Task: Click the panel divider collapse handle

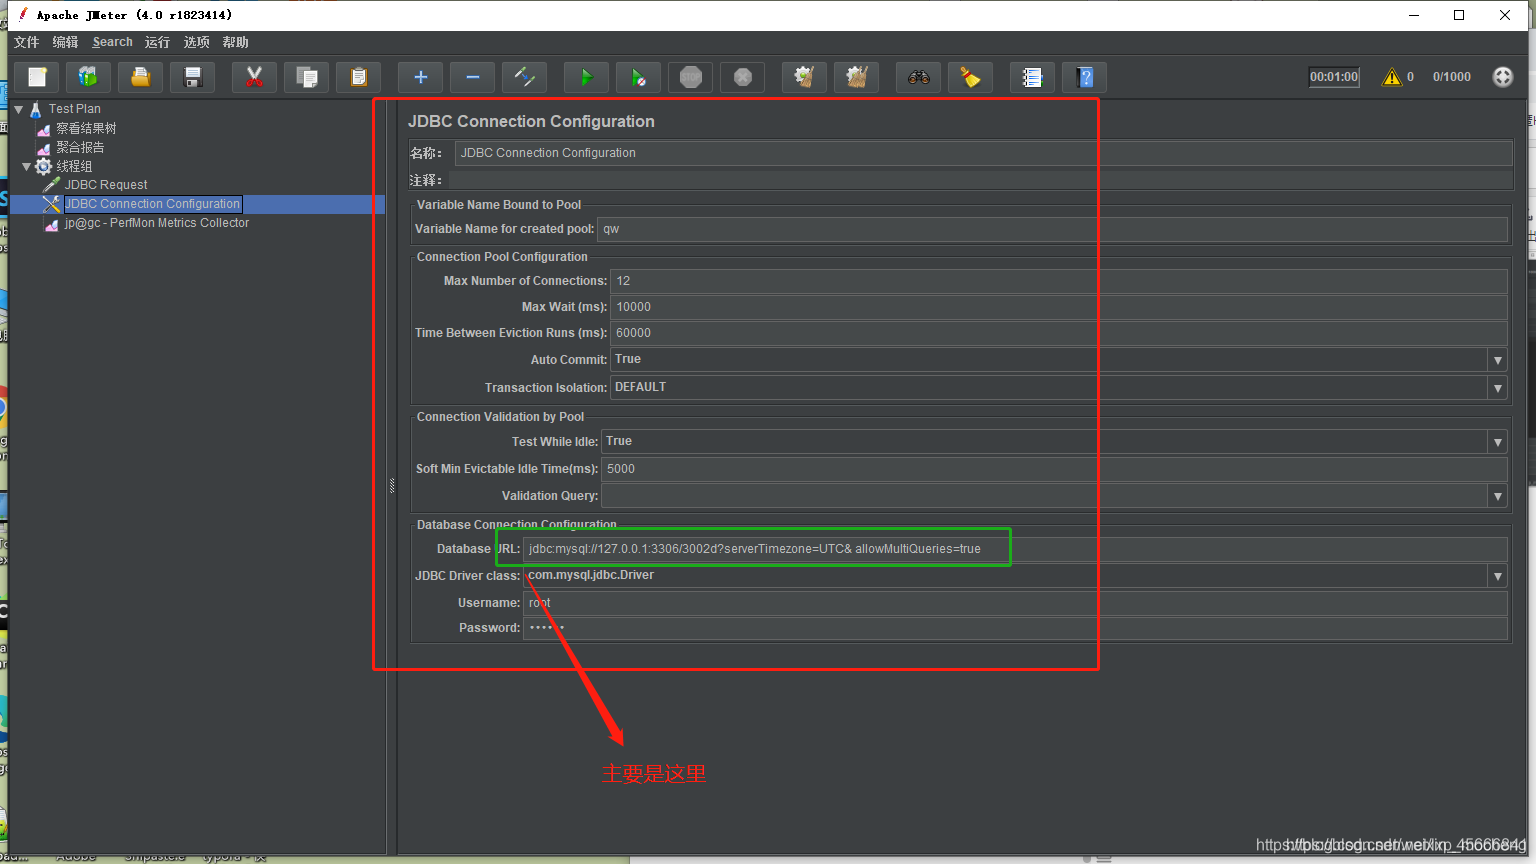Action: tap(392, 486)
